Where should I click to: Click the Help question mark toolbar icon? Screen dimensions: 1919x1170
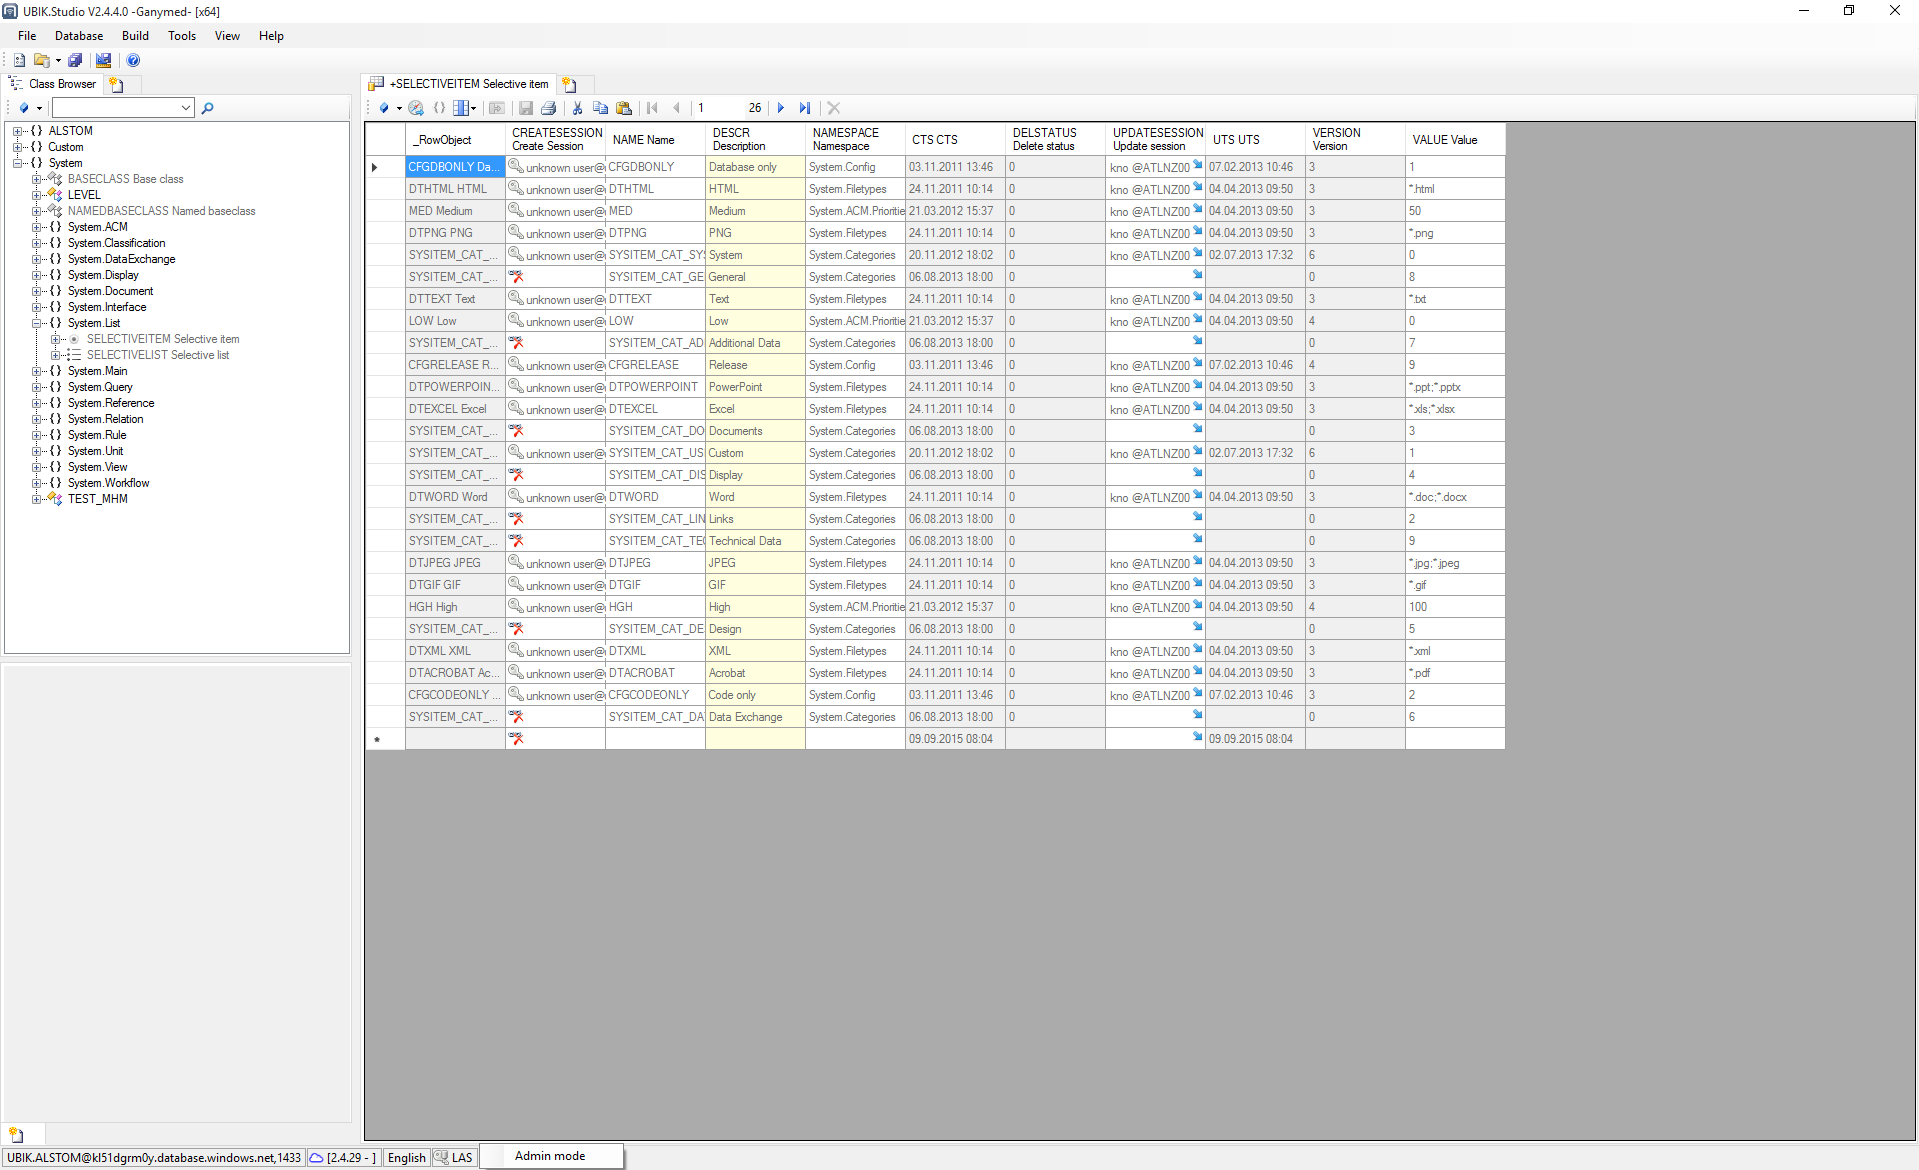pyautogui.click(x=133, y=61)
